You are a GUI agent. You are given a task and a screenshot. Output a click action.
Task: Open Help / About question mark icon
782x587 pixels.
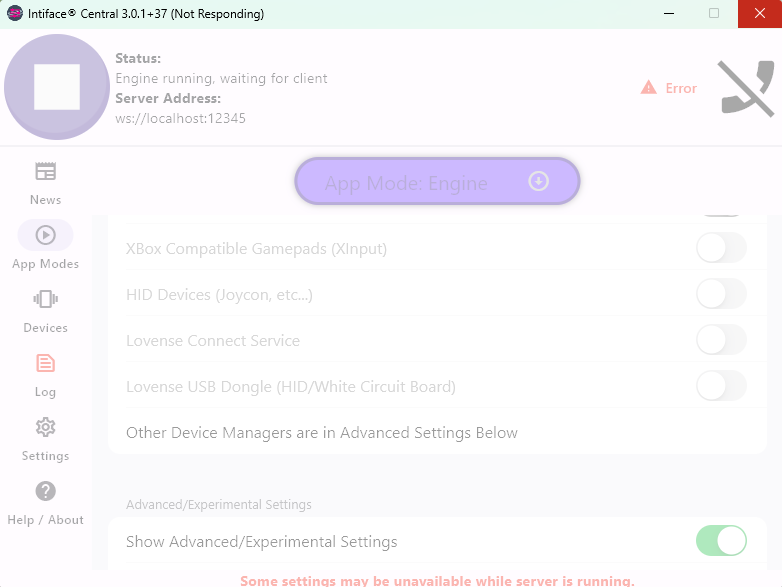45,491
